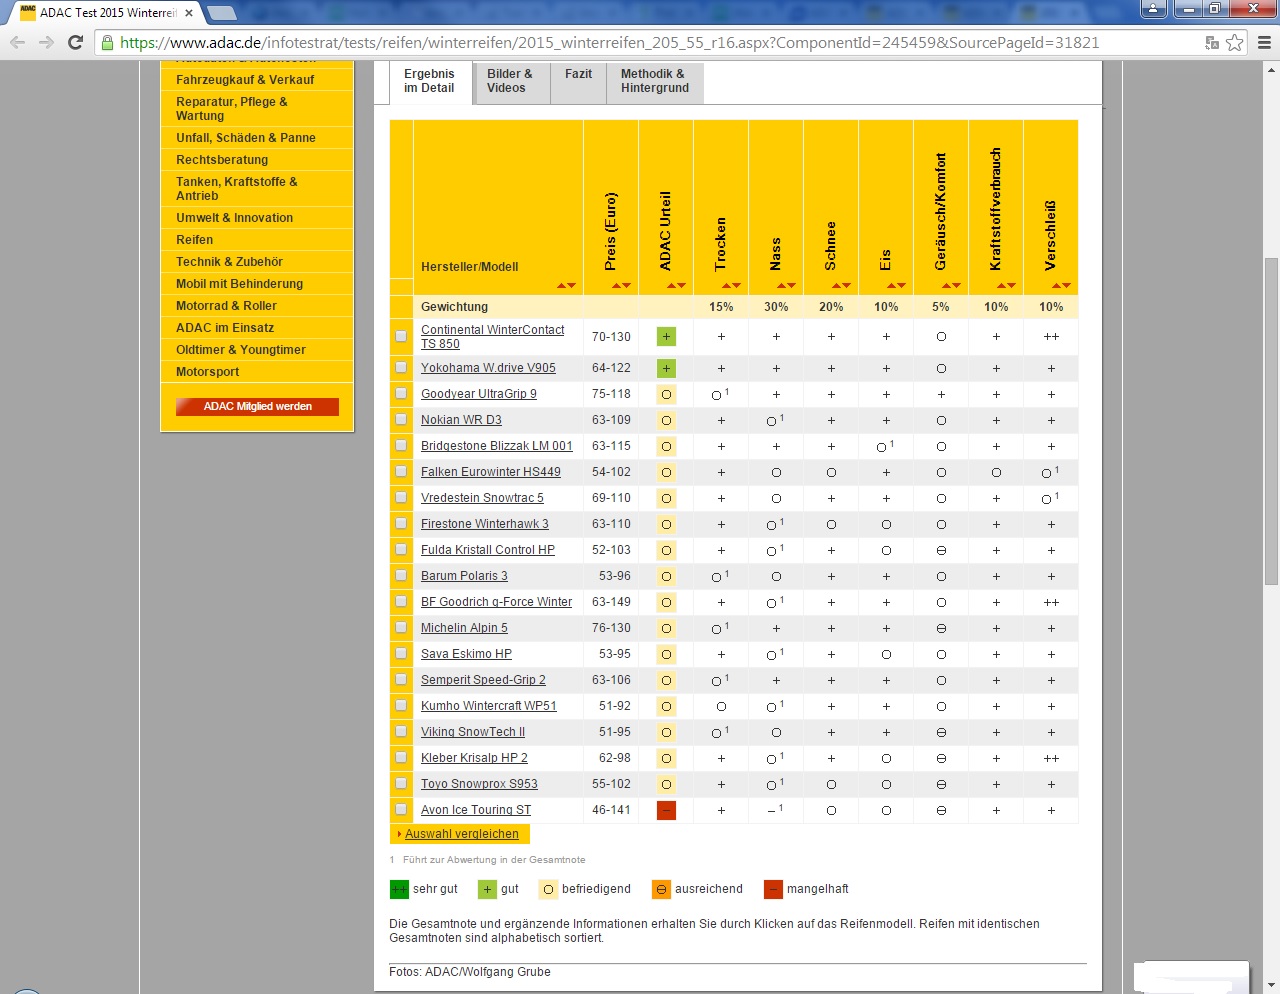Open the Fazit tab
1280x994 pixels.
[x=579, y=82]
